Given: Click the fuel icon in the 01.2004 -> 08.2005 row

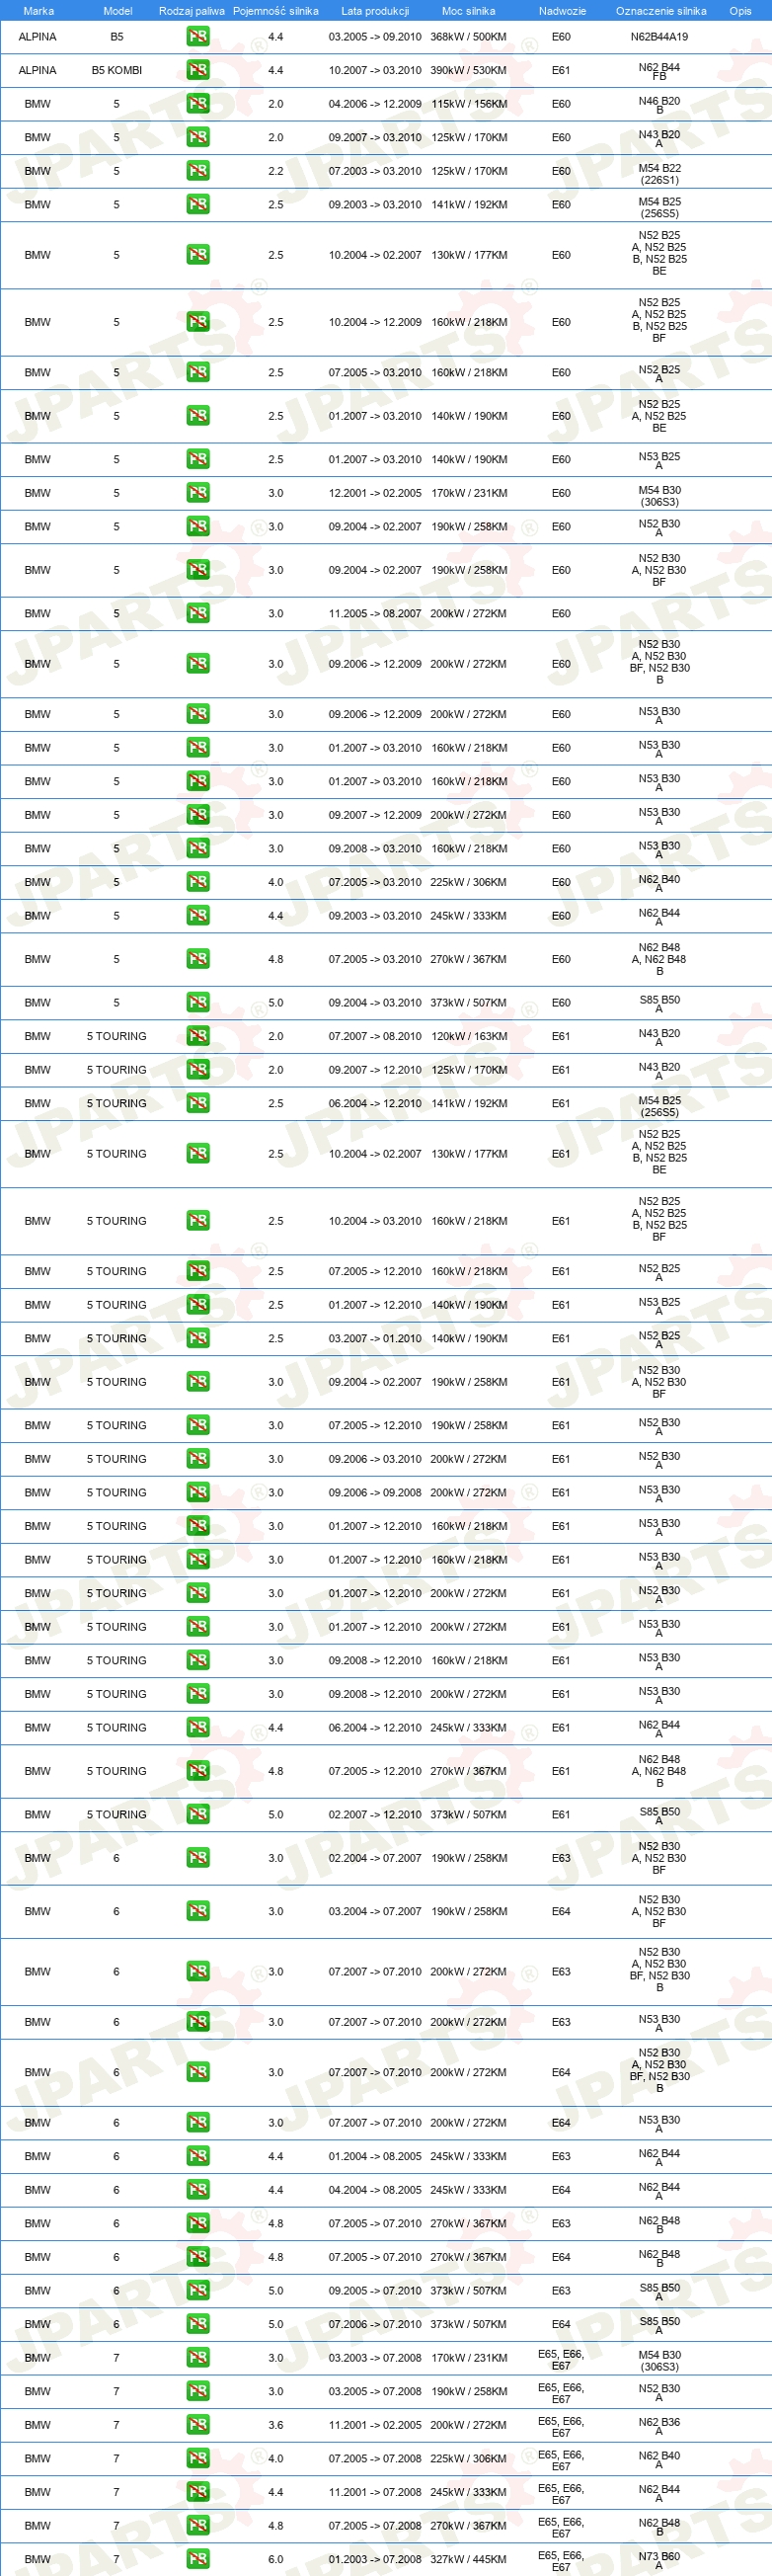Looking at the screenshot, I should [x=198, y=2156].
